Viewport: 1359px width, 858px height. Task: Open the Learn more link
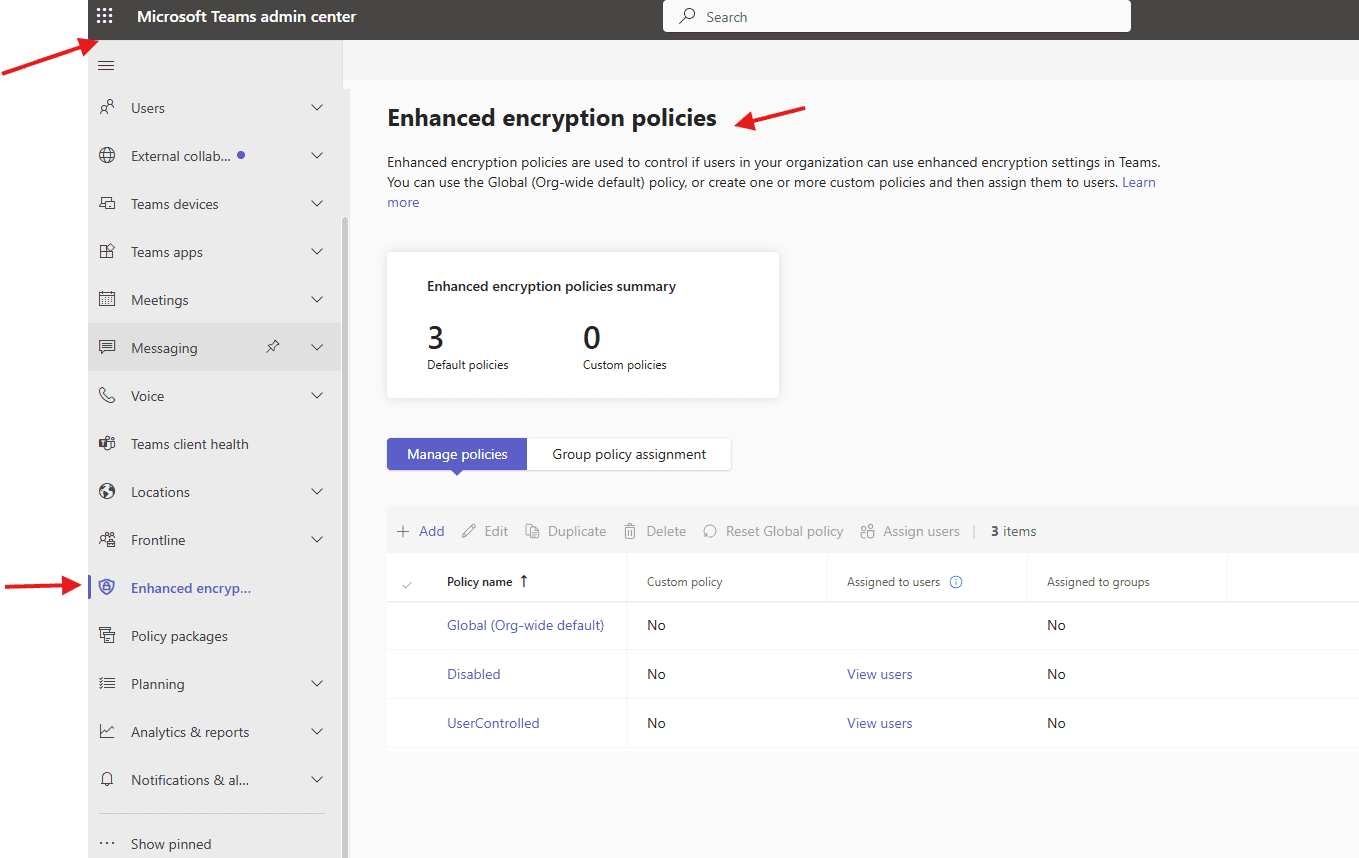pos(1138,182)
